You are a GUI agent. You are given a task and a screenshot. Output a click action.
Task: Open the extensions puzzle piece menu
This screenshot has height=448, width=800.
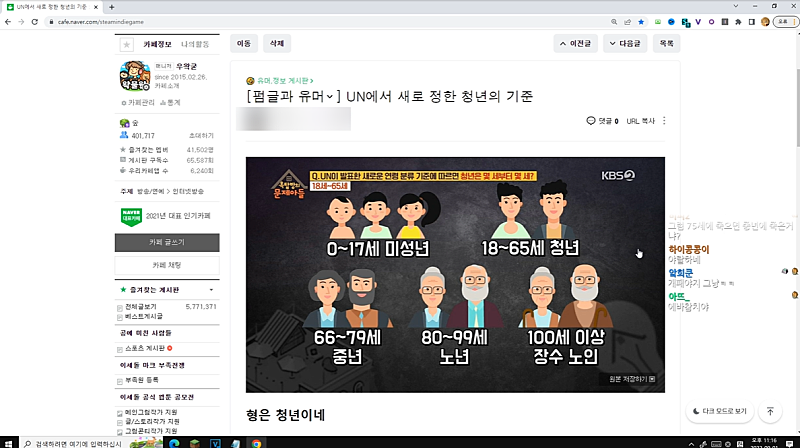[738, 22]
